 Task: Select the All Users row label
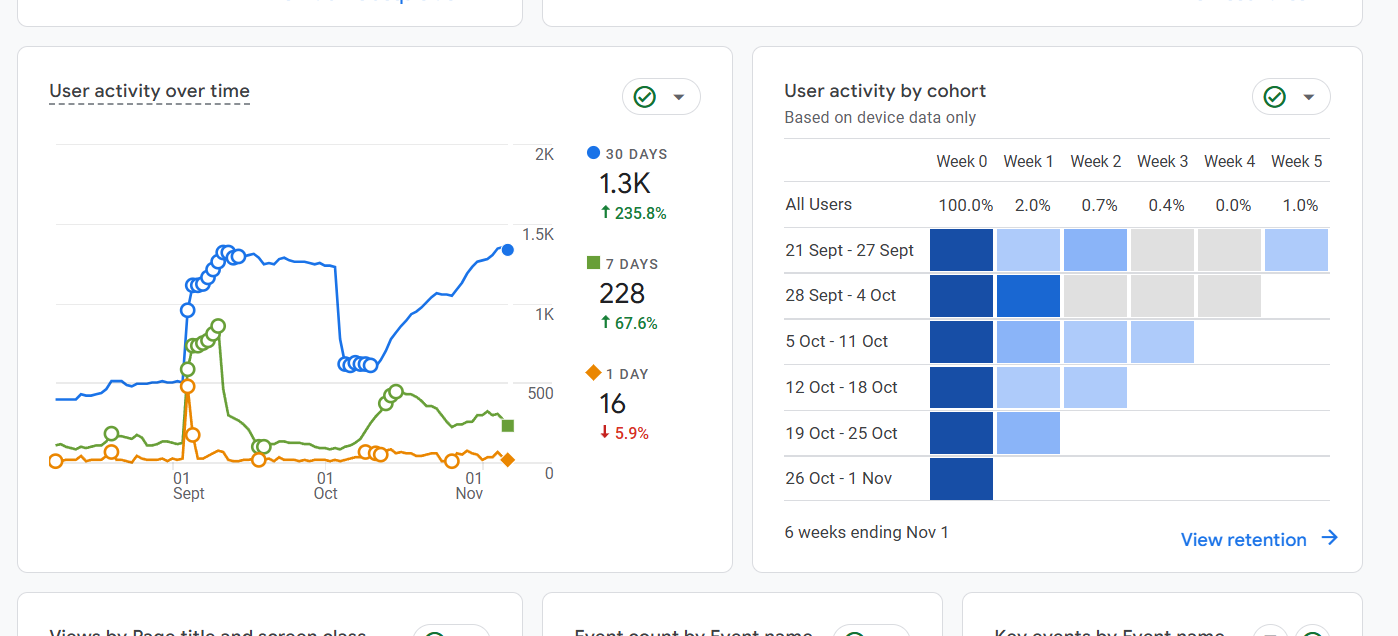coord(818,204)
